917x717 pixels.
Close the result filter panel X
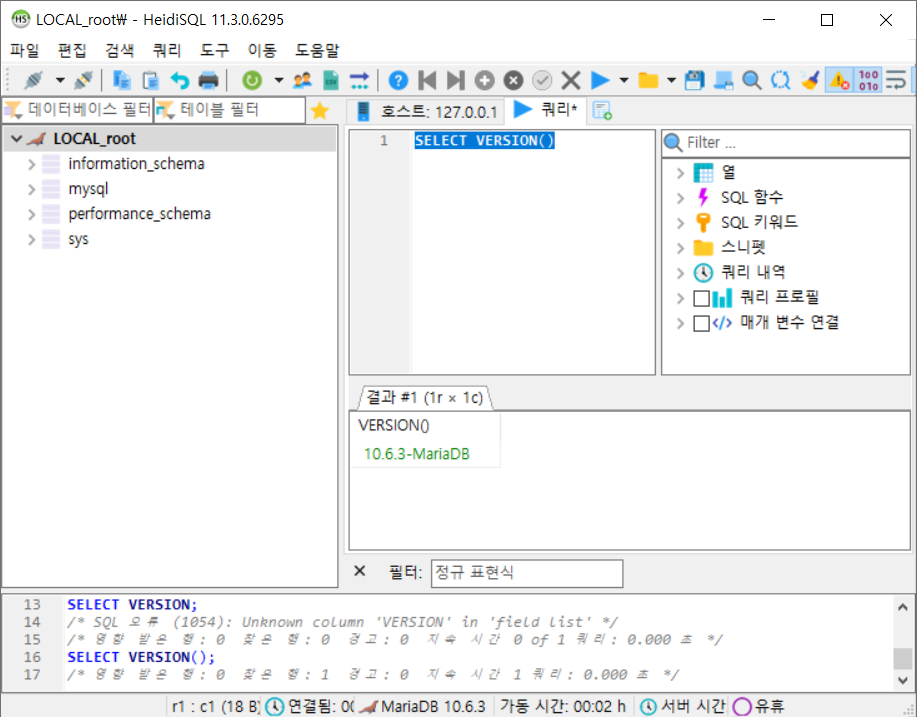point(360,571)
